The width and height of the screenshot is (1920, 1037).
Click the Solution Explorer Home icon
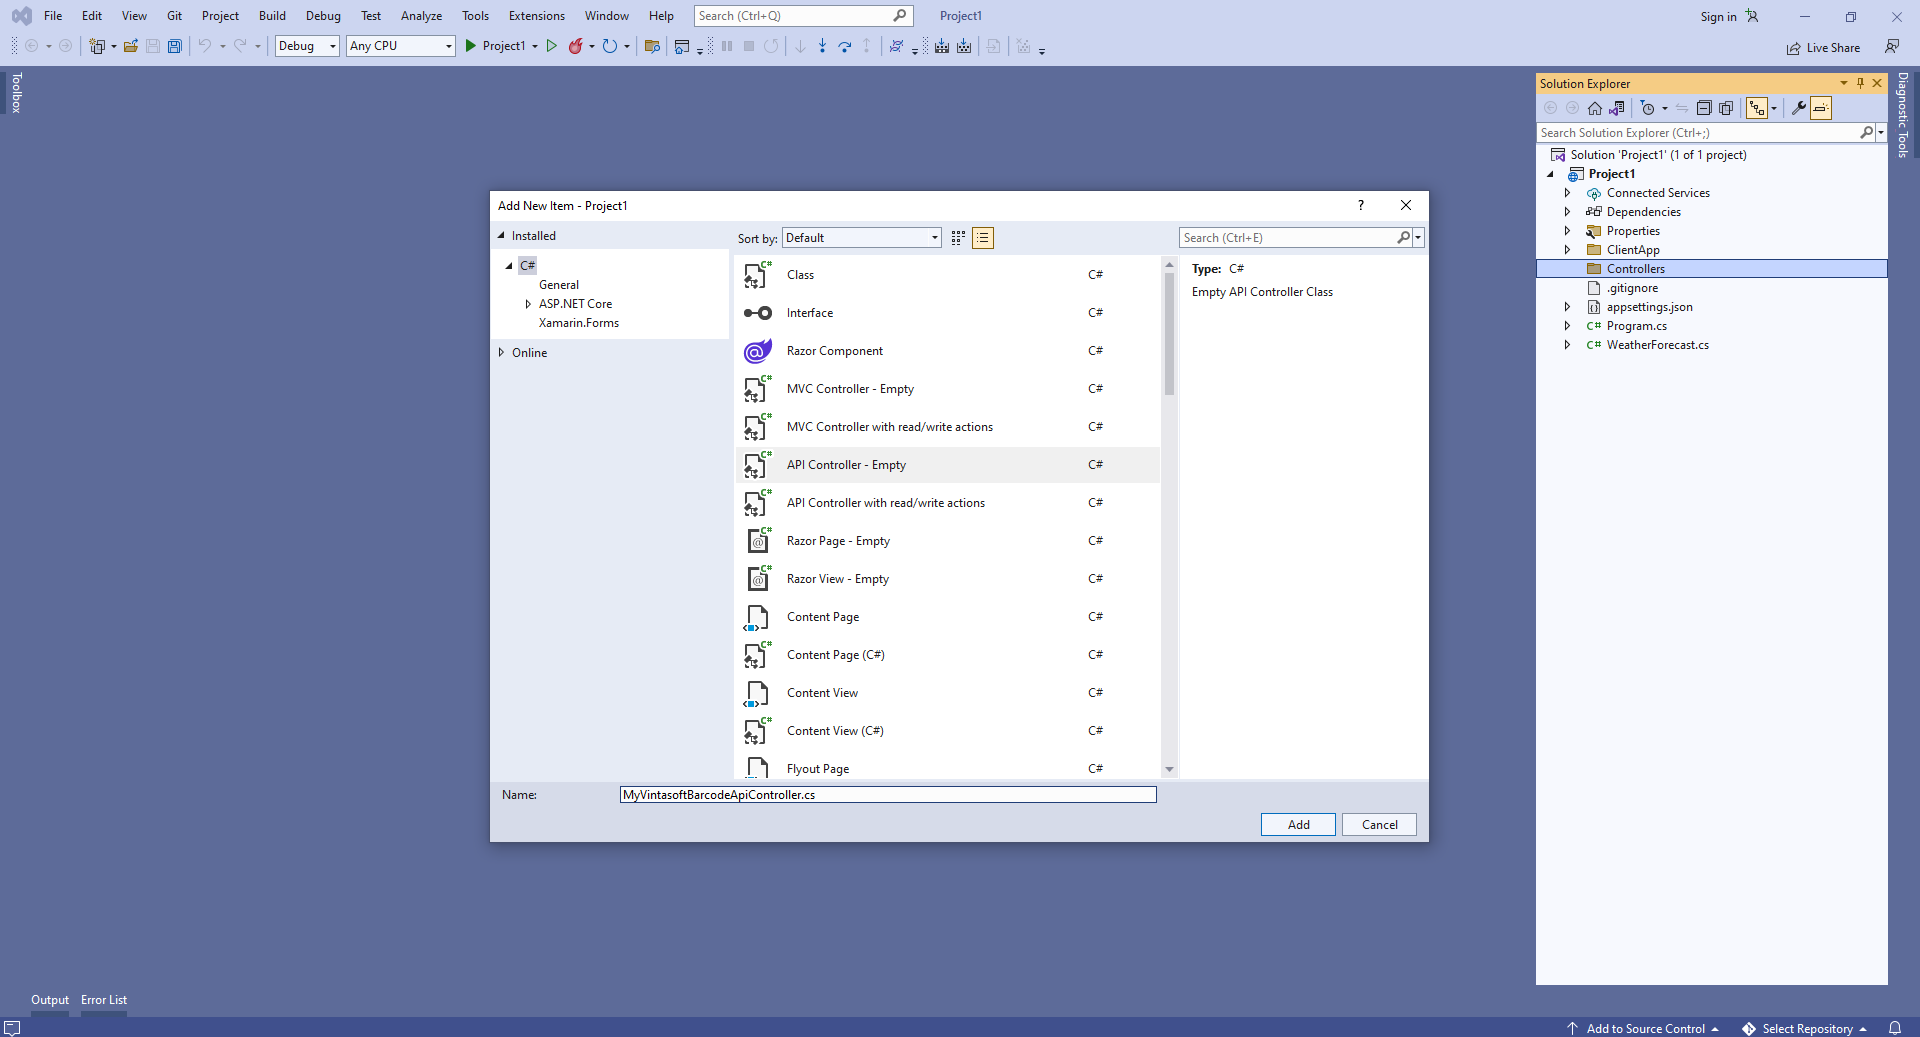(1595, 108)
